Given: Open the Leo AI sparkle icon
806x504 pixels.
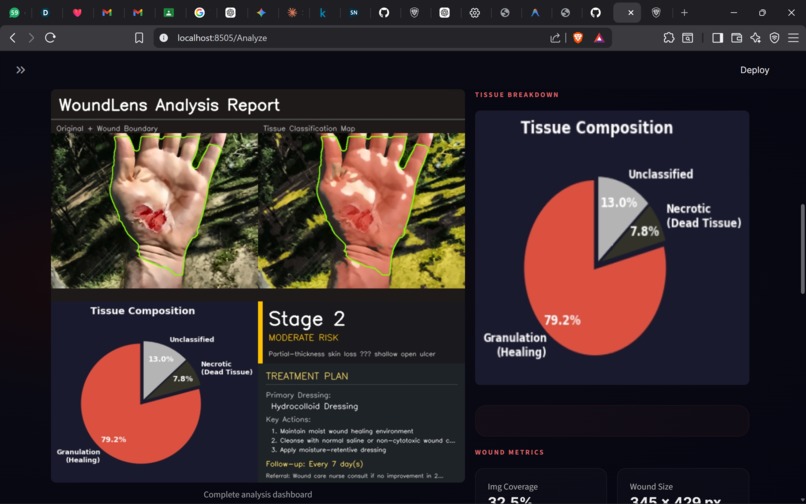Looking at the screenshot, I should coord(755,38).
